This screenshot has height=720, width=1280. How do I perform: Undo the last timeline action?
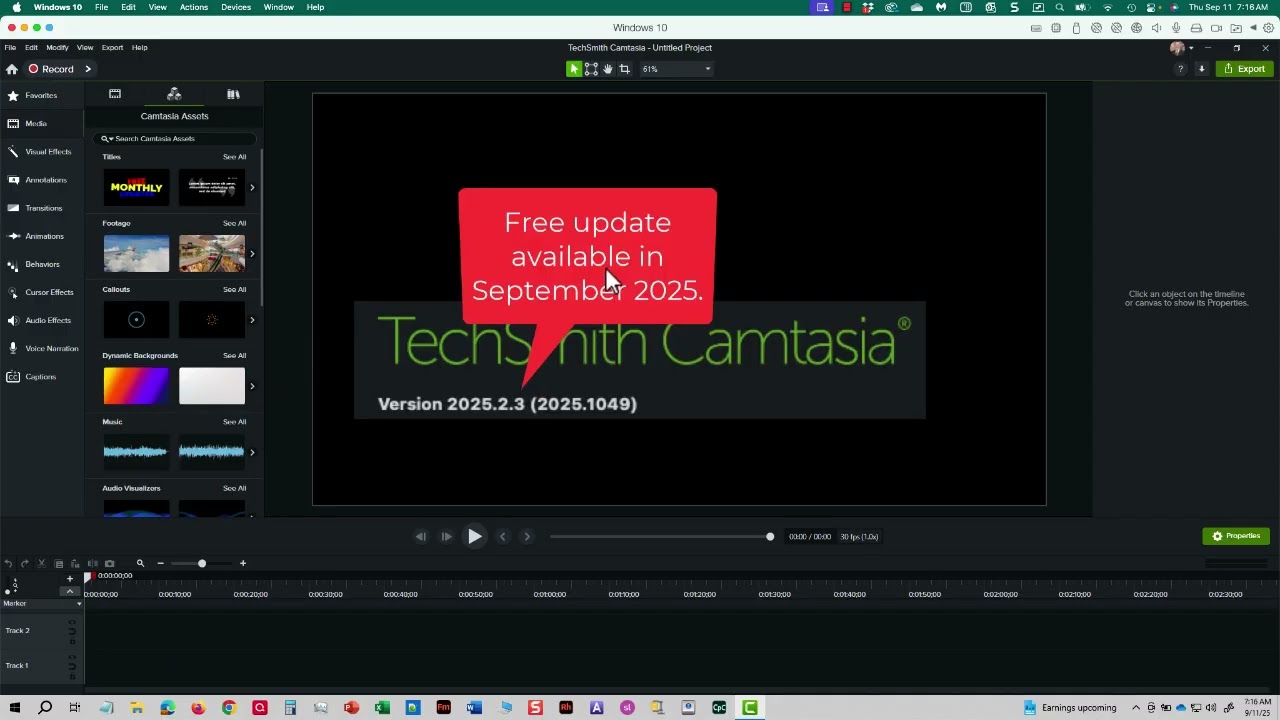(8, 564)
